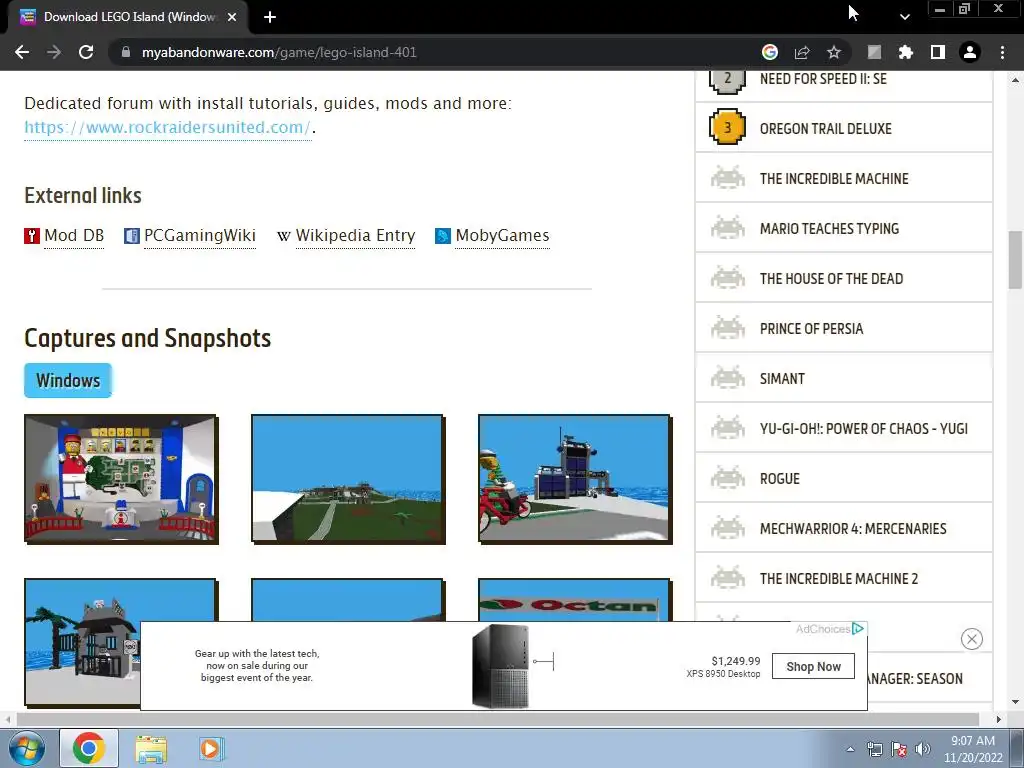Click the browser forward arrow
Viewport: 1024px width, 768px height.
pyautogui.click(x=54, y=52)
